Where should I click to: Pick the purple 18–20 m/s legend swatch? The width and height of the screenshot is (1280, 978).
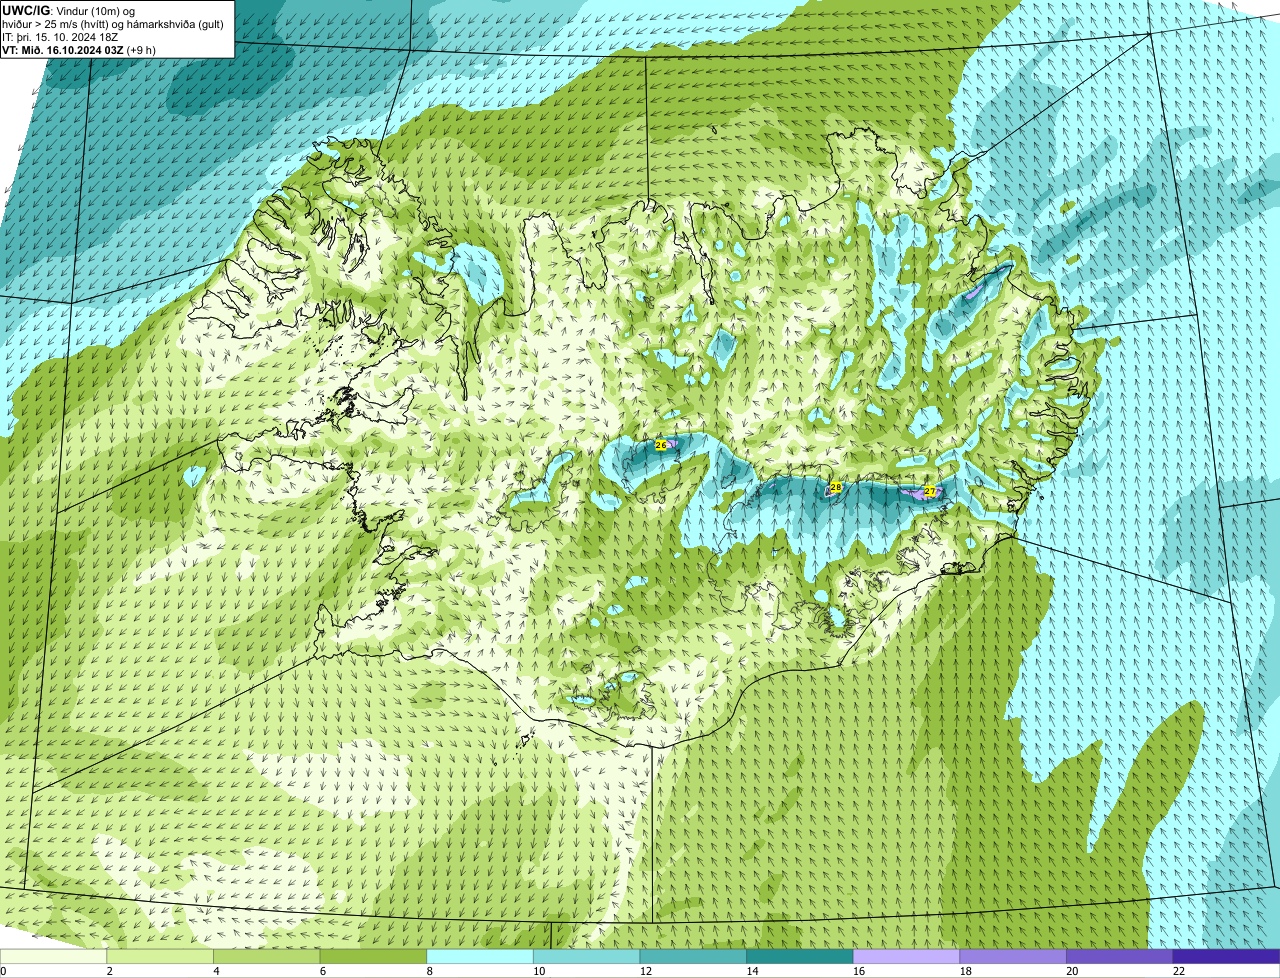[x=1013, y=956]
